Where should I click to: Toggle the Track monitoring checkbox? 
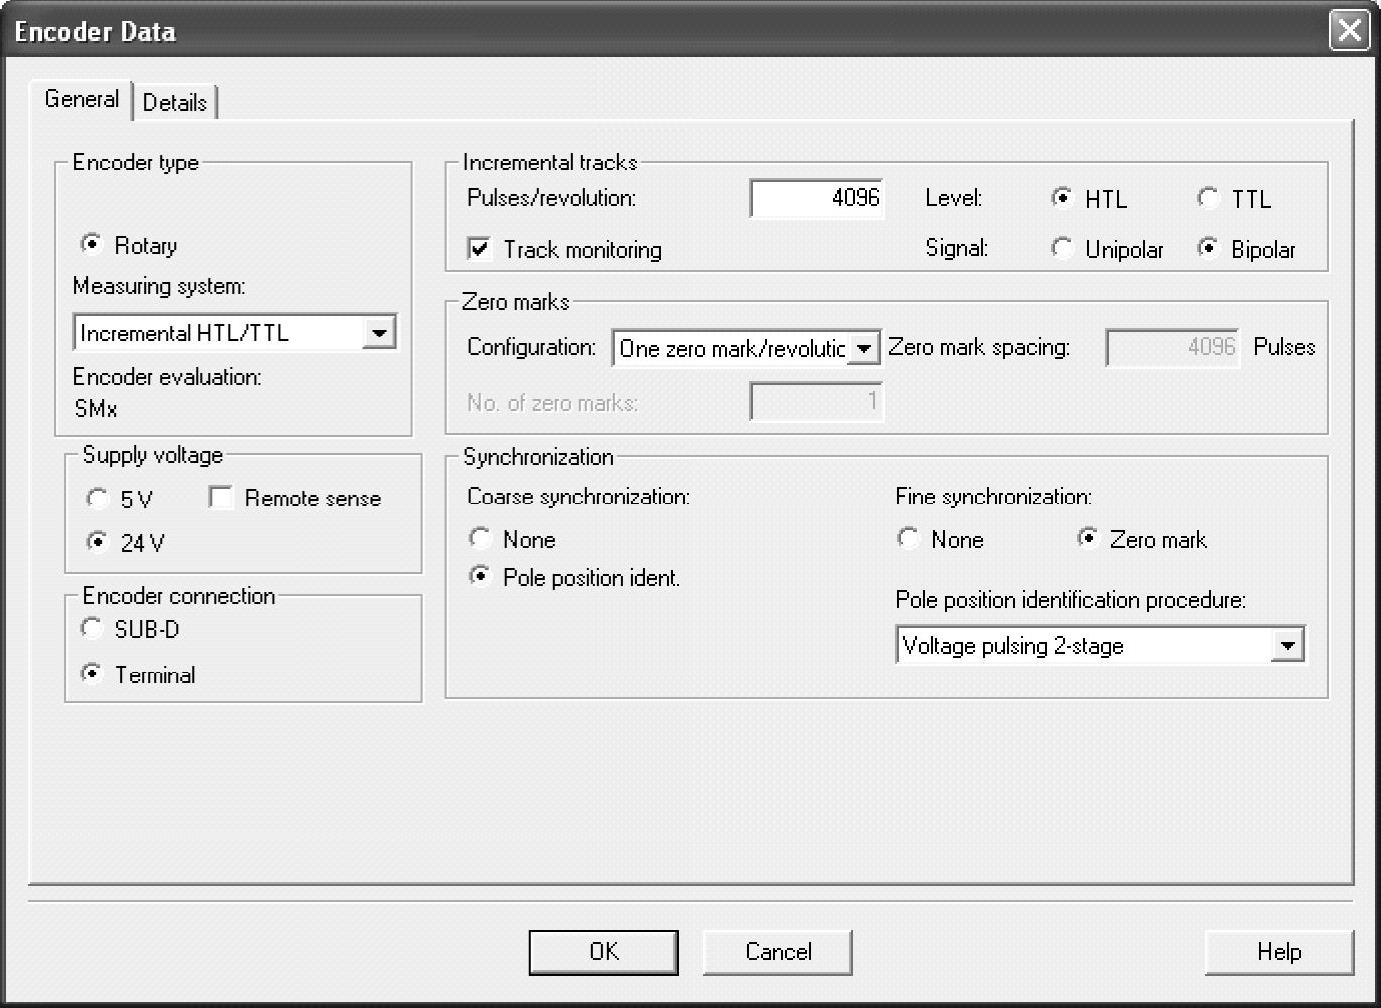(x=480, y=249)
